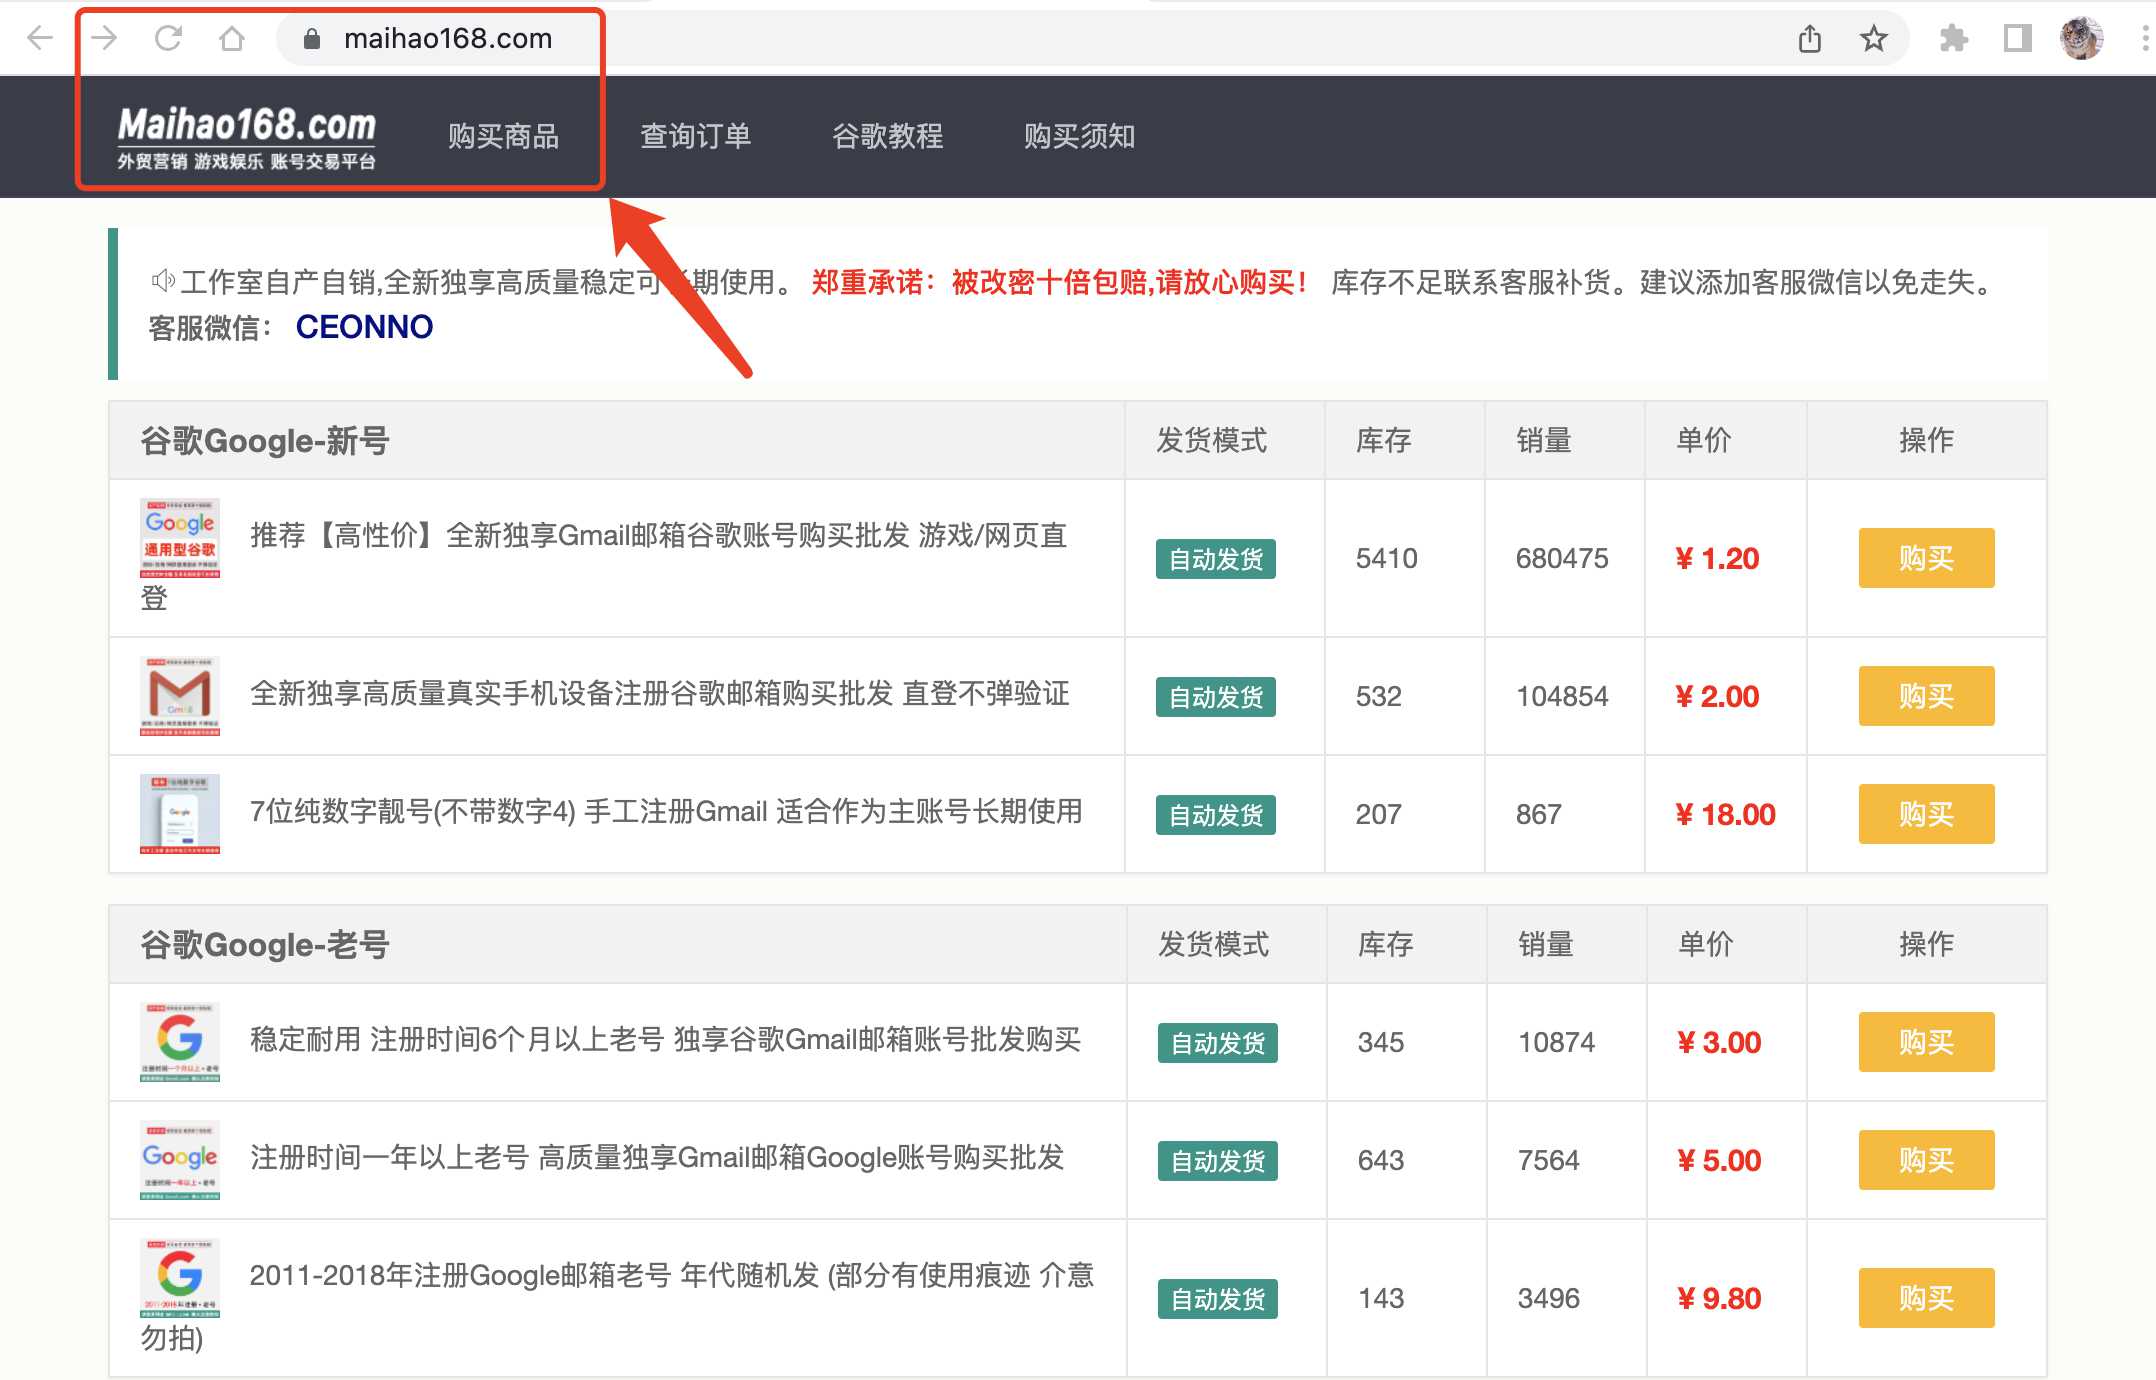Reload the page with refresh icon
This screenshot has width=2156, height=1380.
(x=168, y=38)
